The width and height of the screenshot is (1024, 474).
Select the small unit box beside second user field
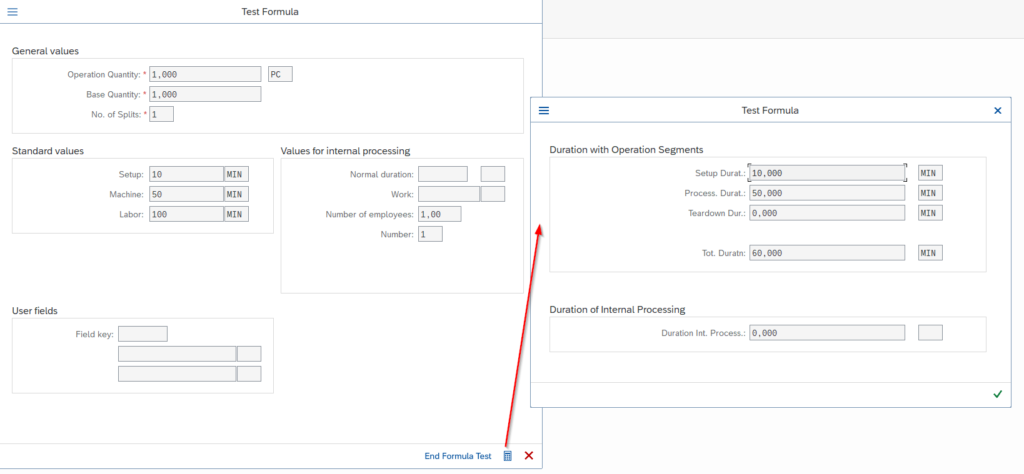coord(249,373)
